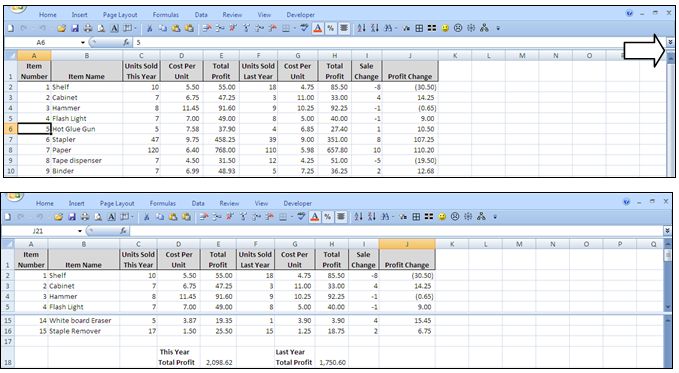Click the yellow smiley face icon in bottom window
Image resolution: width=679 pixels, height=373 pixels.
pos(442,217)
